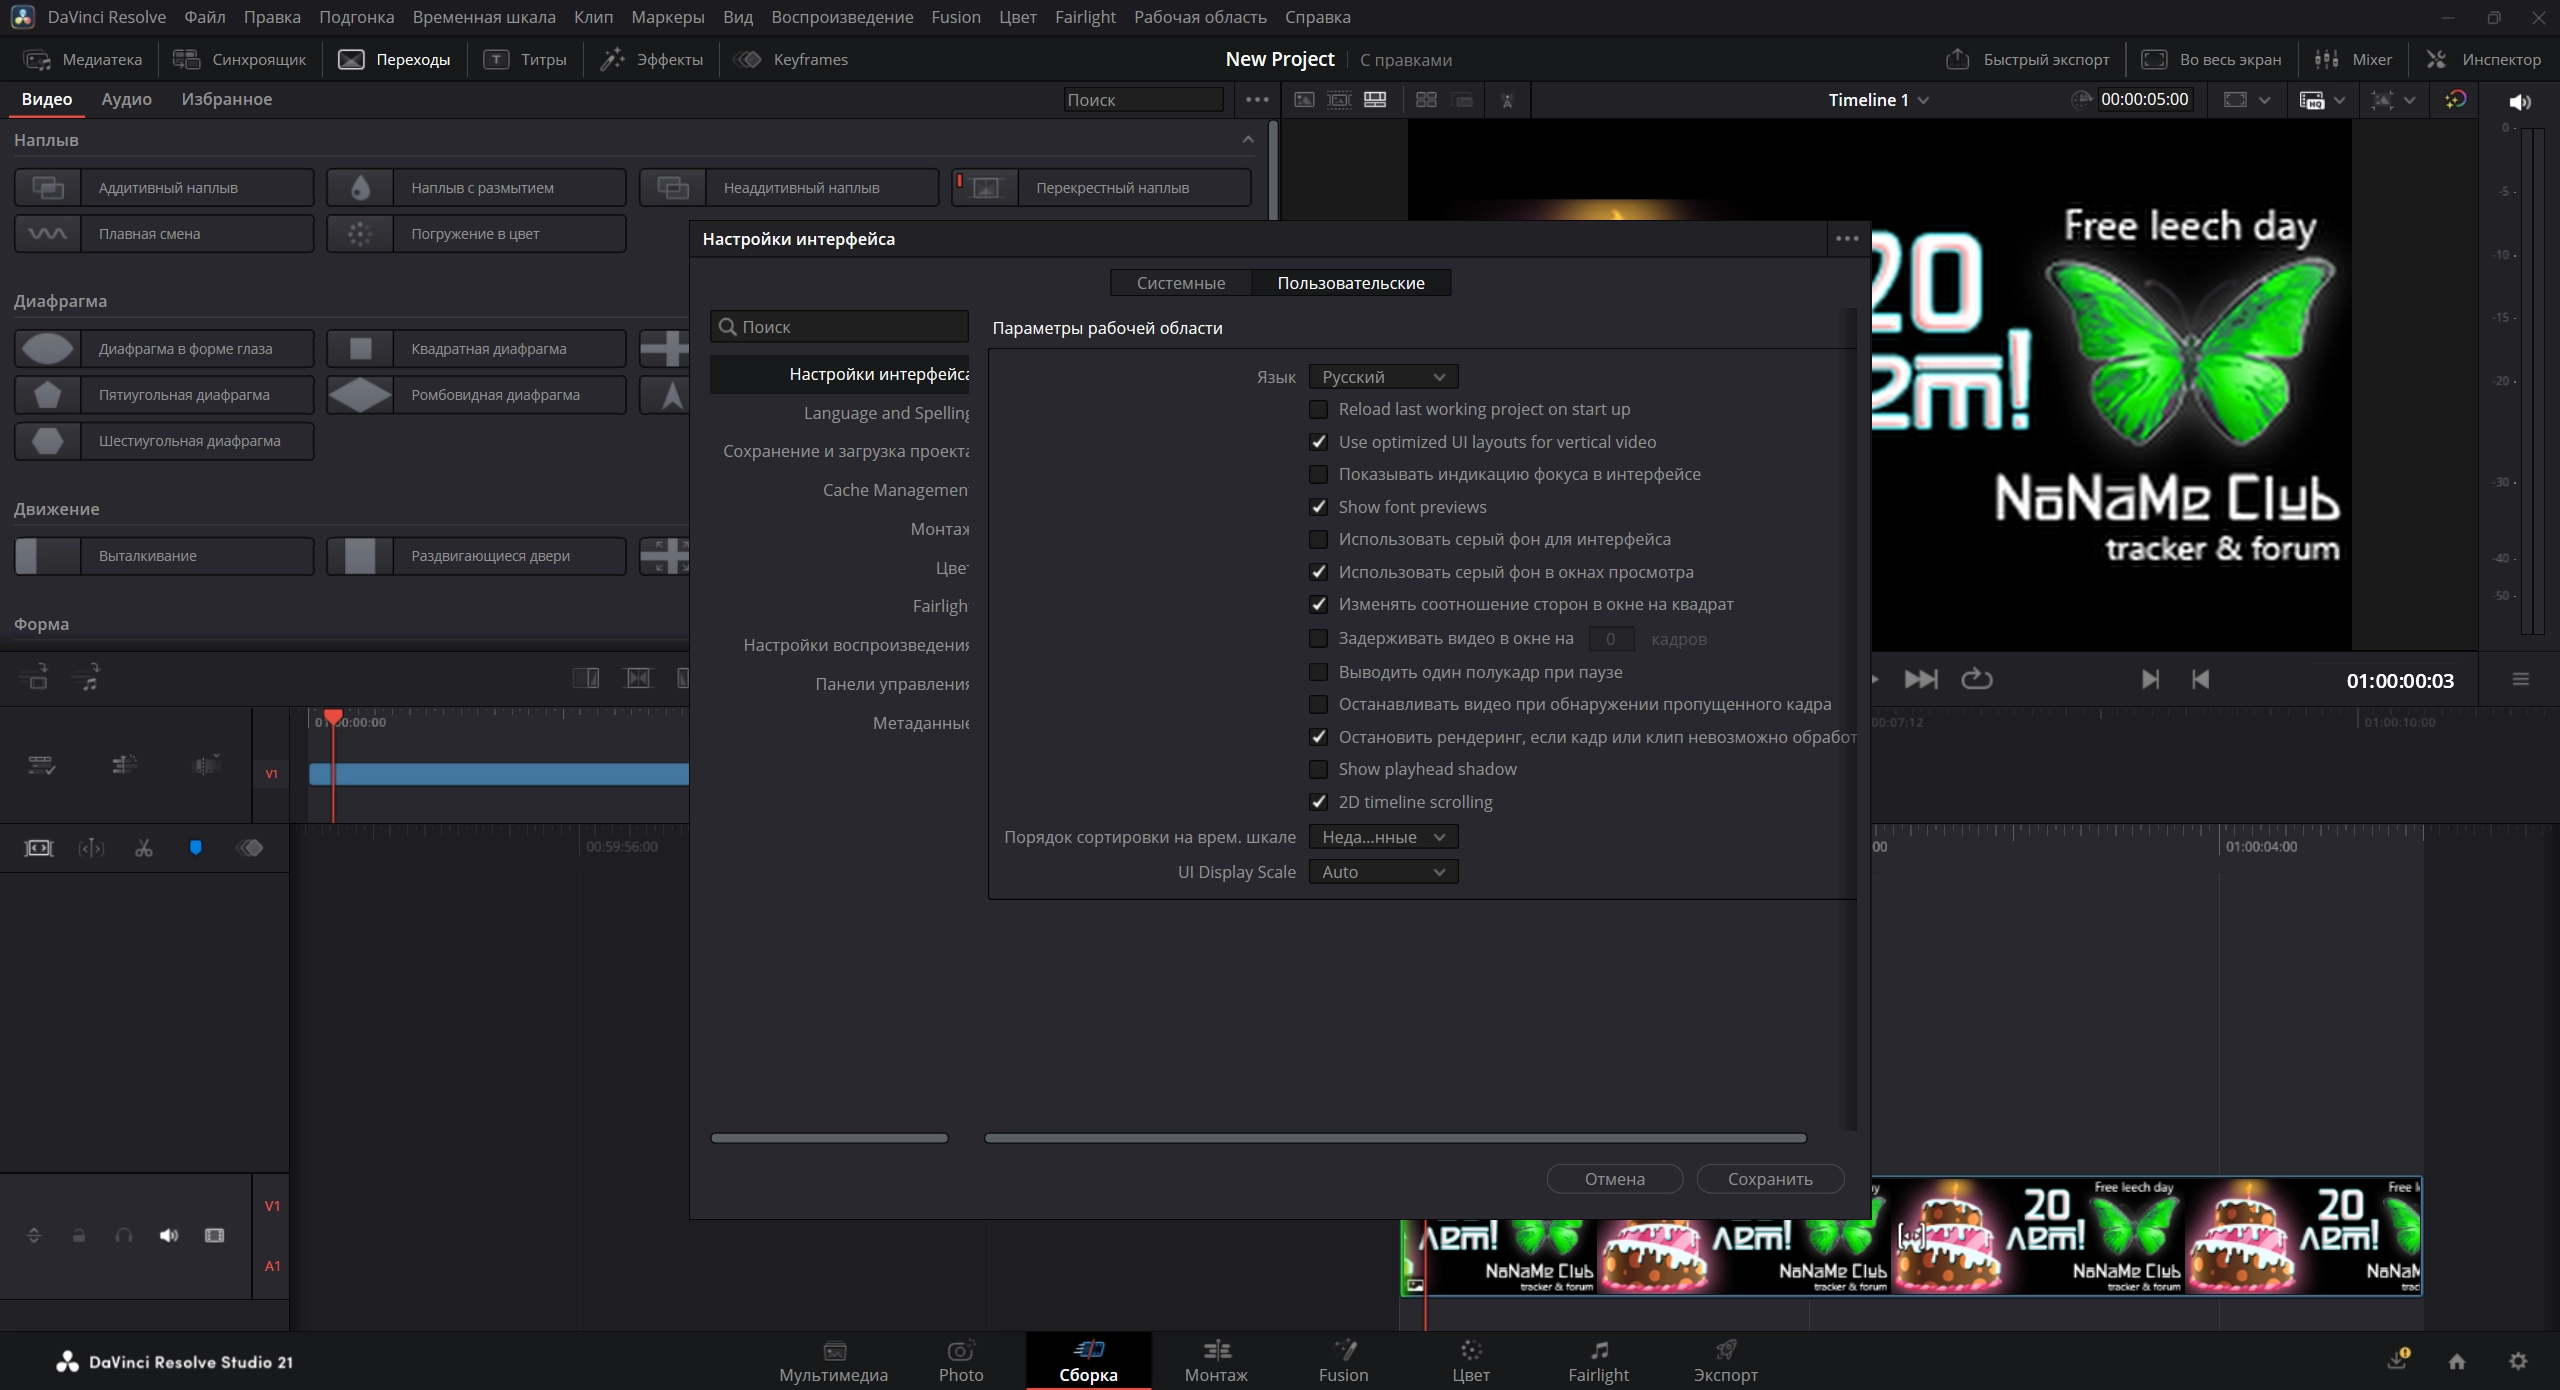Select Наплыв с размытием blur dissolve transition
Screen dimensions: 2560x1390
[x=477, y=188]
